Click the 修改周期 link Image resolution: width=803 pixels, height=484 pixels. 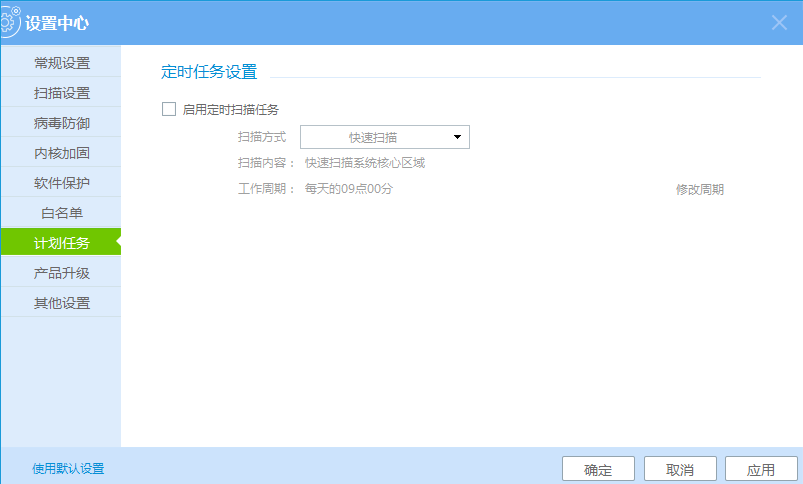click(699, 190)
